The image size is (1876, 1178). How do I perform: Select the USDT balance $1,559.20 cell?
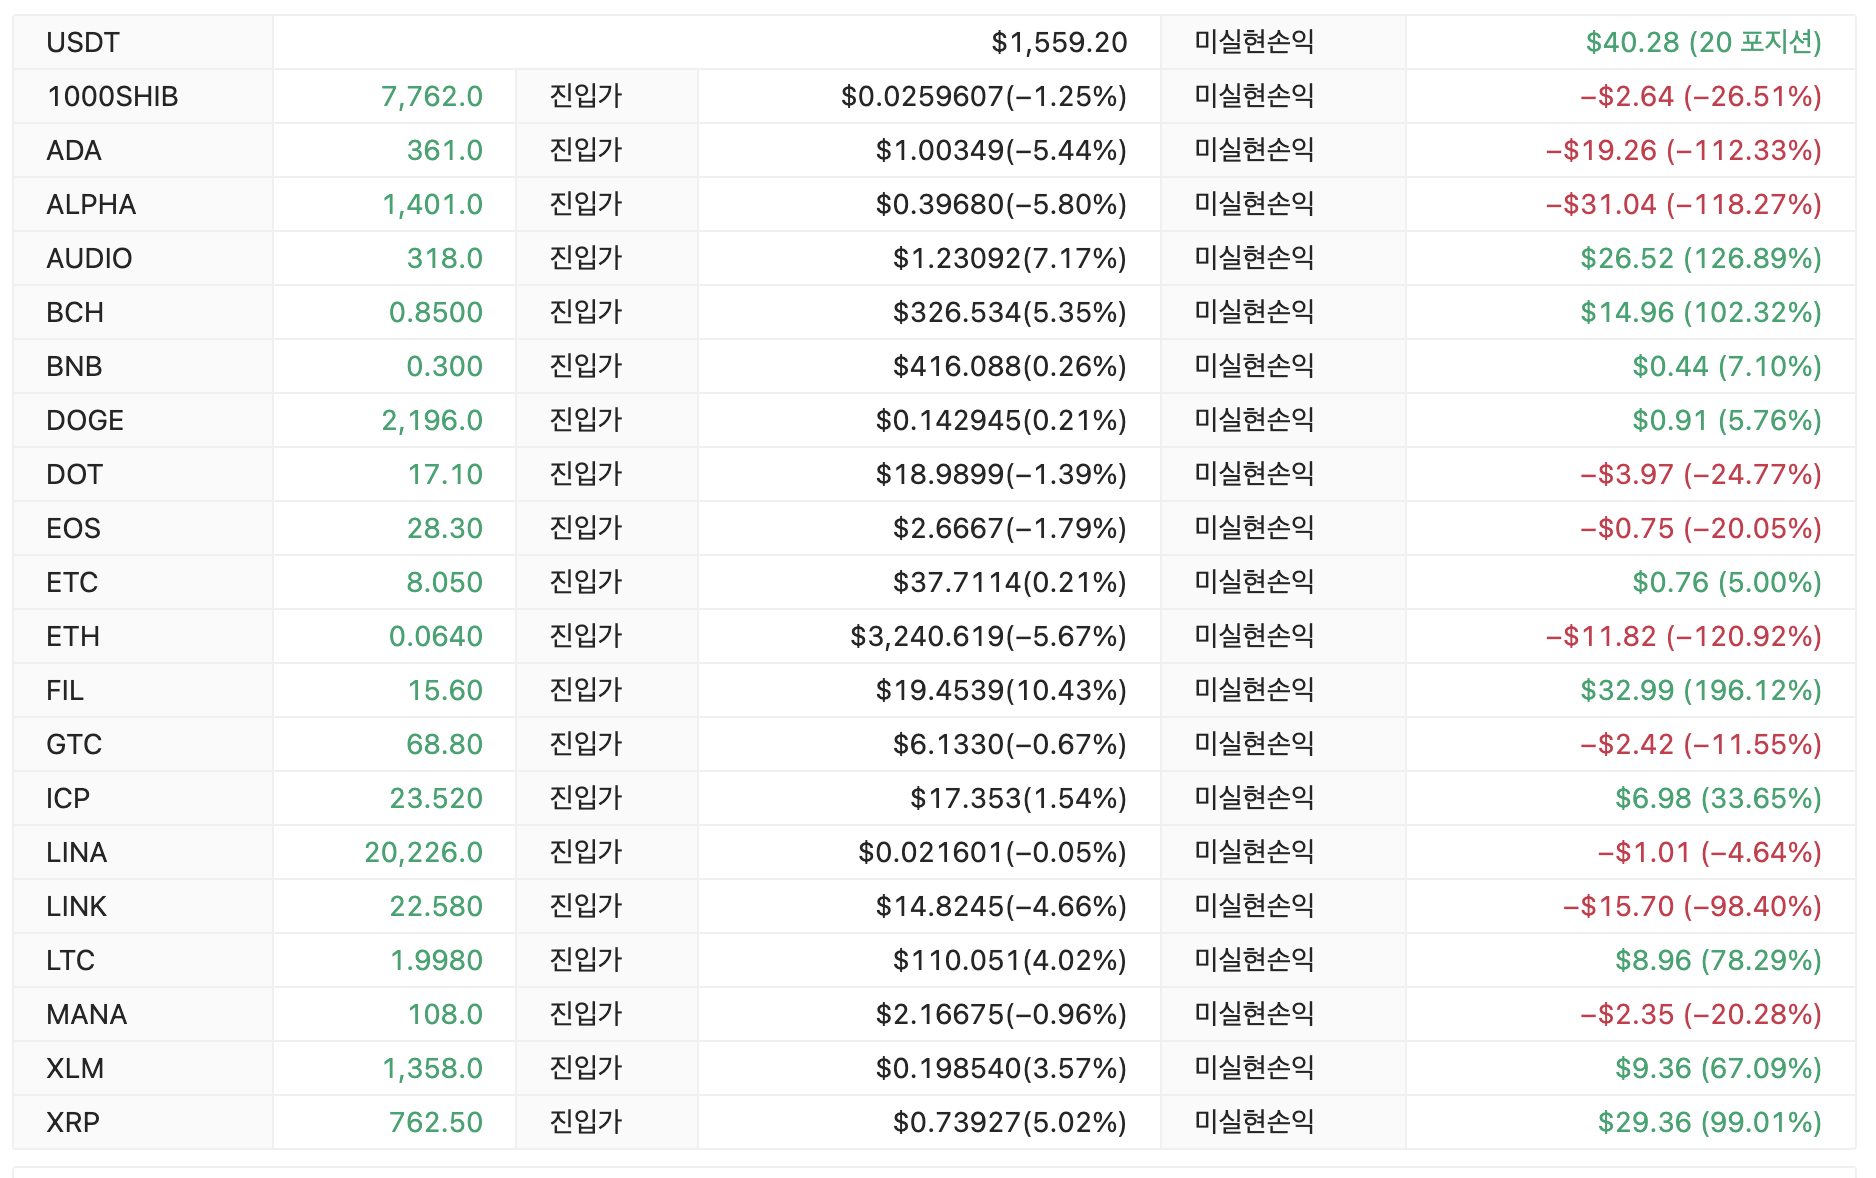click(716, 42)
